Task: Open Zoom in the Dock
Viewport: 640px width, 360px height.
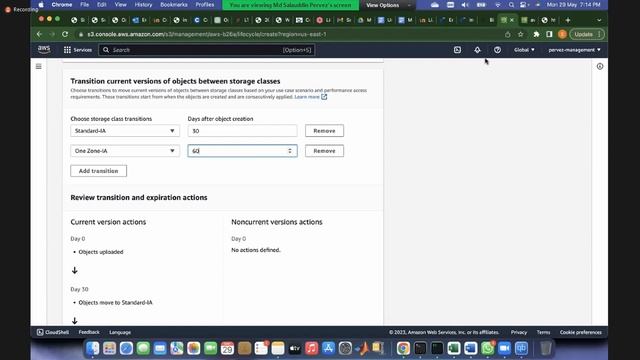Action: coord(504,348)
